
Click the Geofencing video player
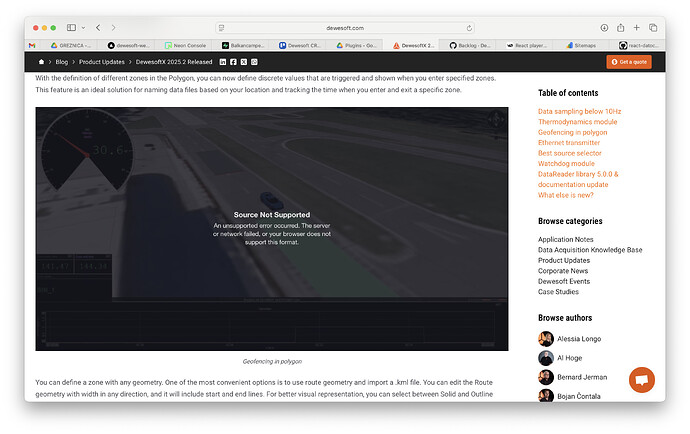coord(271,229)
